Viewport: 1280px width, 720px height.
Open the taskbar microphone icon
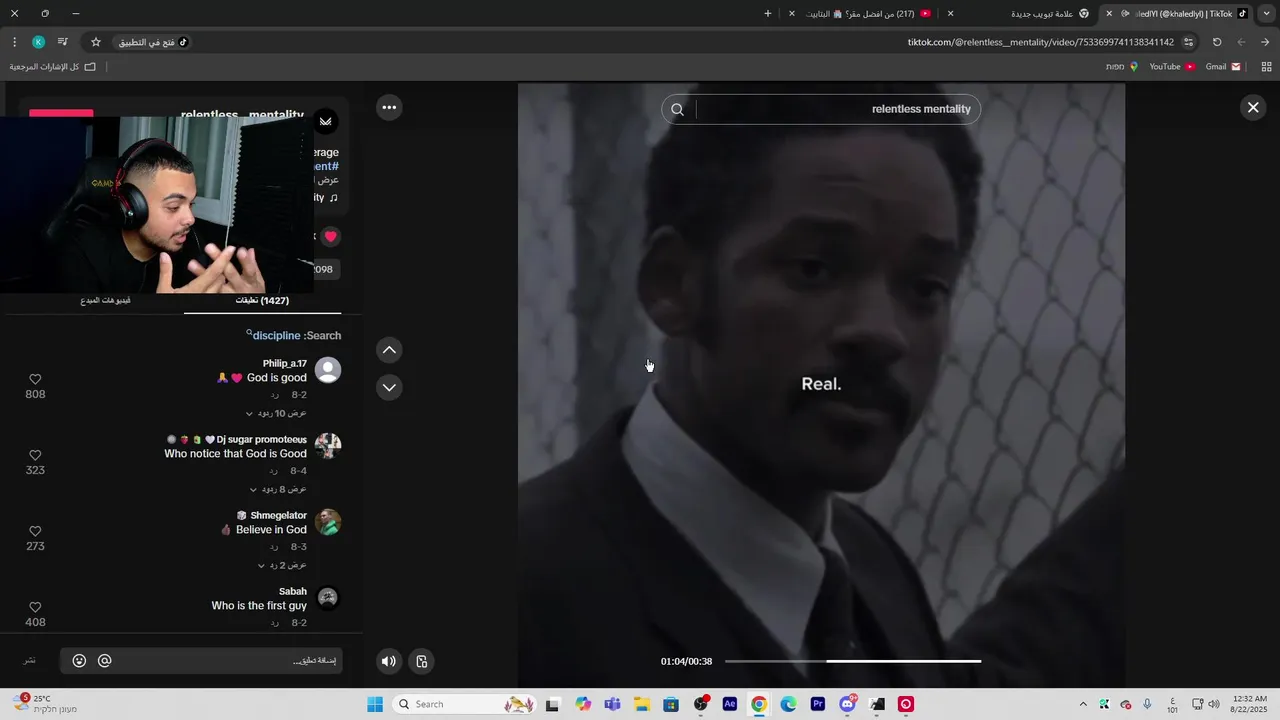tap(1147, 704)
